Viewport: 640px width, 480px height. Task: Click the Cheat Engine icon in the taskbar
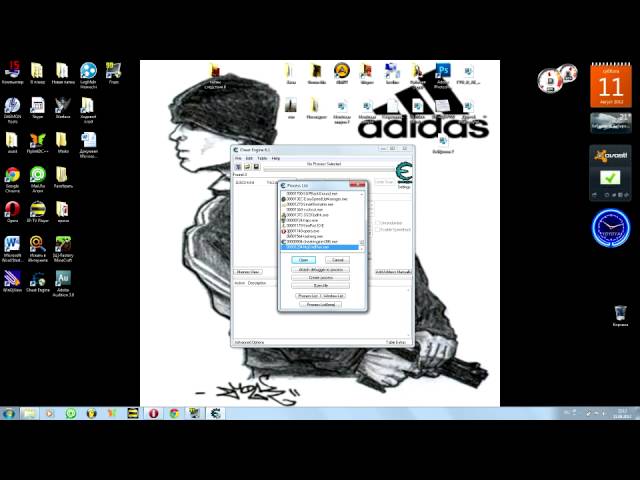[216, 413]
